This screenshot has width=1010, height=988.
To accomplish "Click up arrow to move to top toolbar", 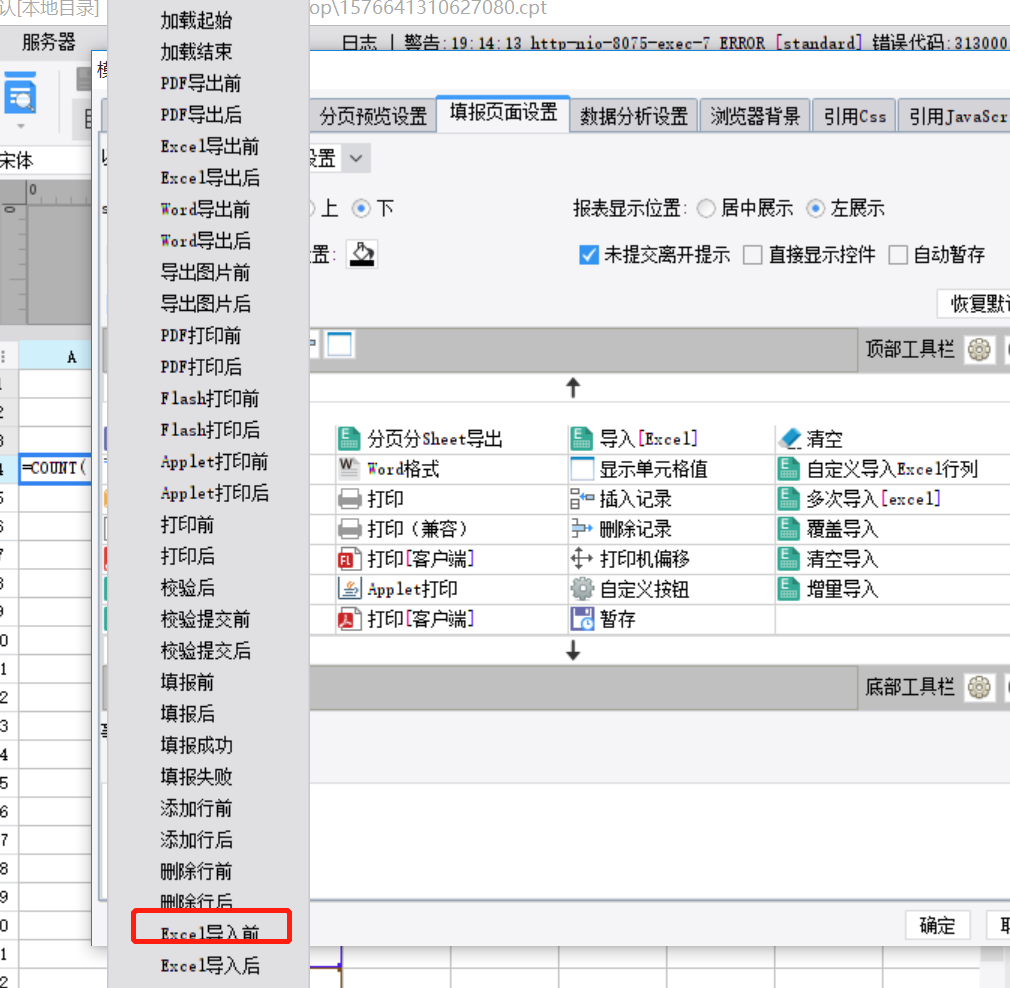I will [573, 388].
